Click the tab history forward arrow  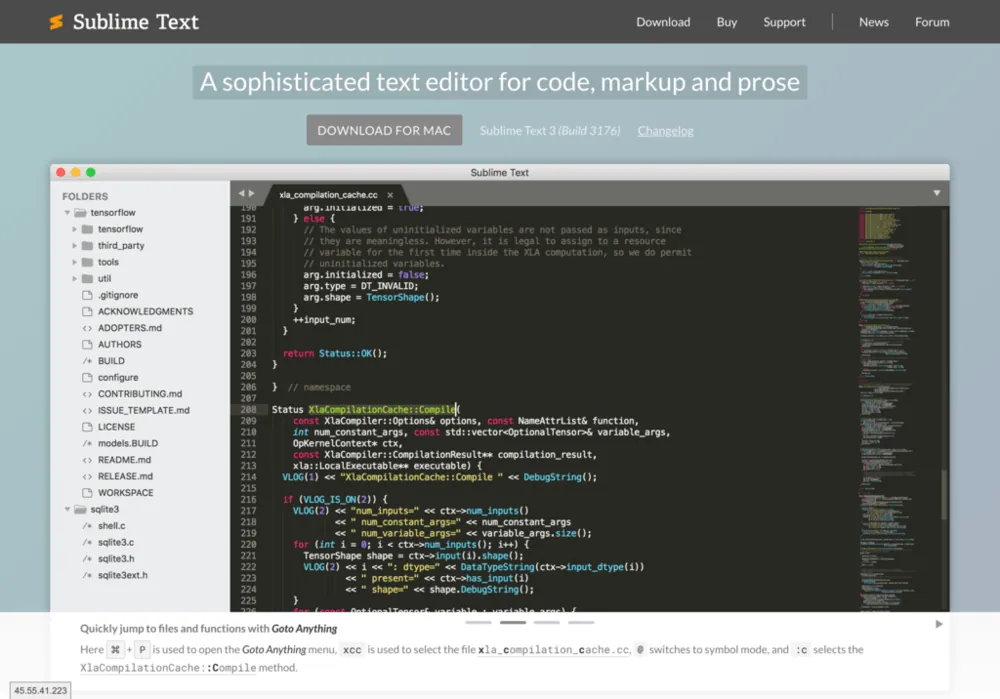252,194
